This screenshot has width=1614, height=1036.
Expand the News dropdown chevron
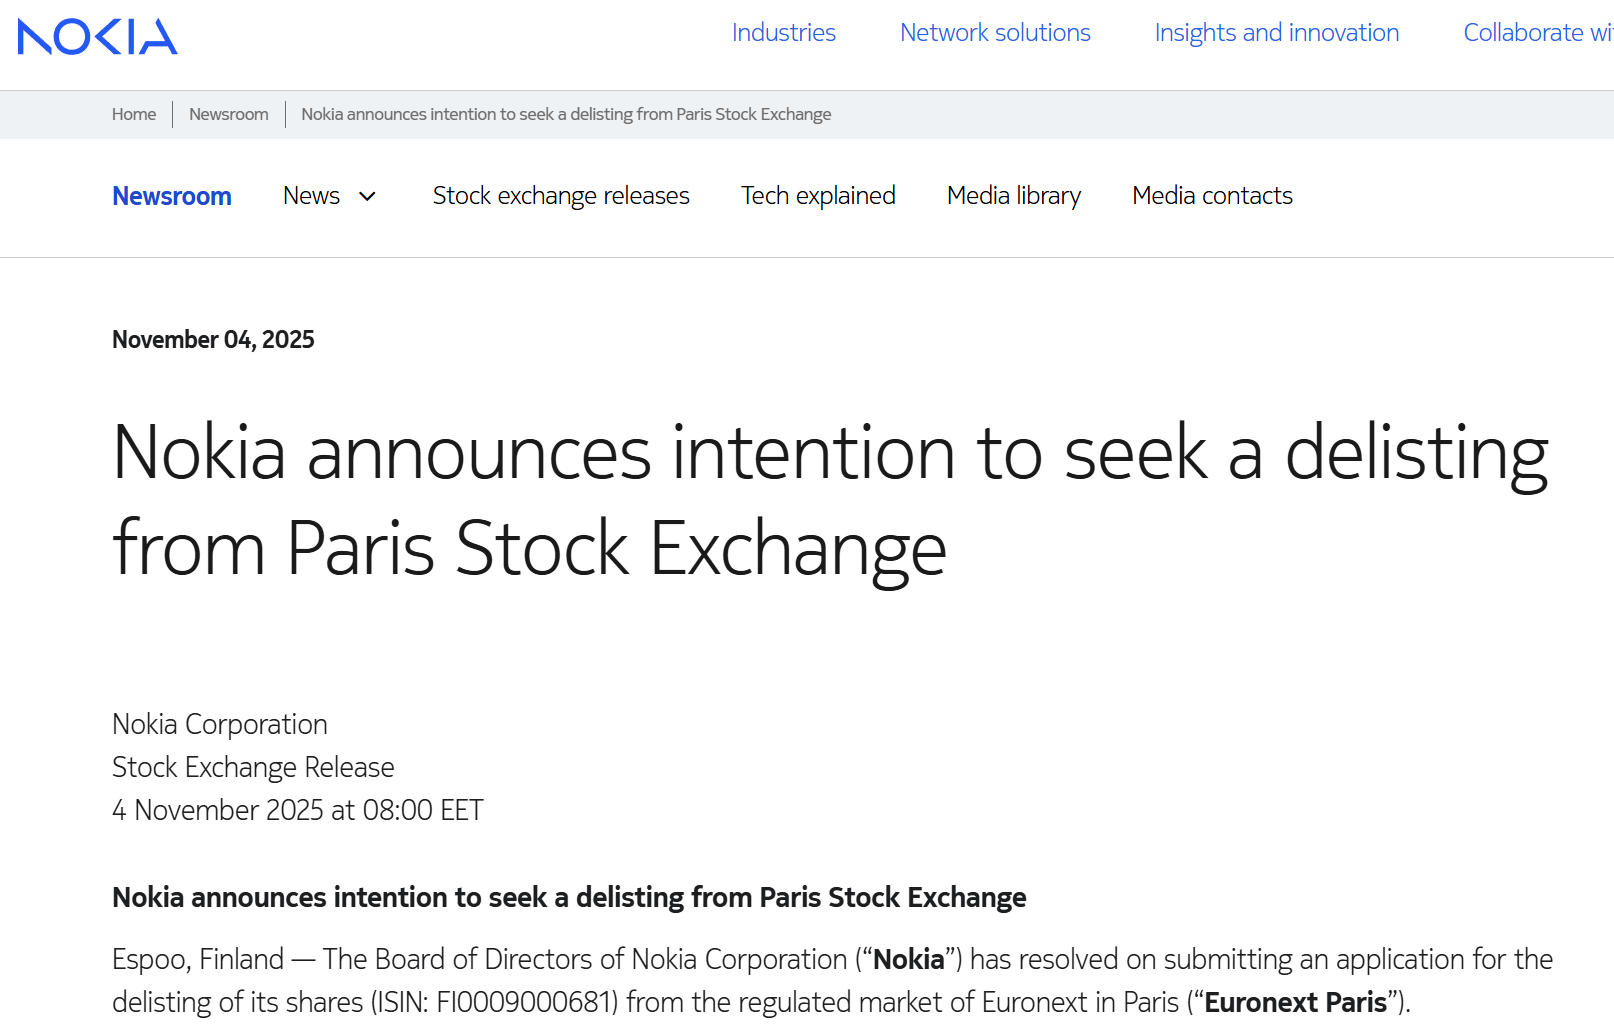click(367, 197)
